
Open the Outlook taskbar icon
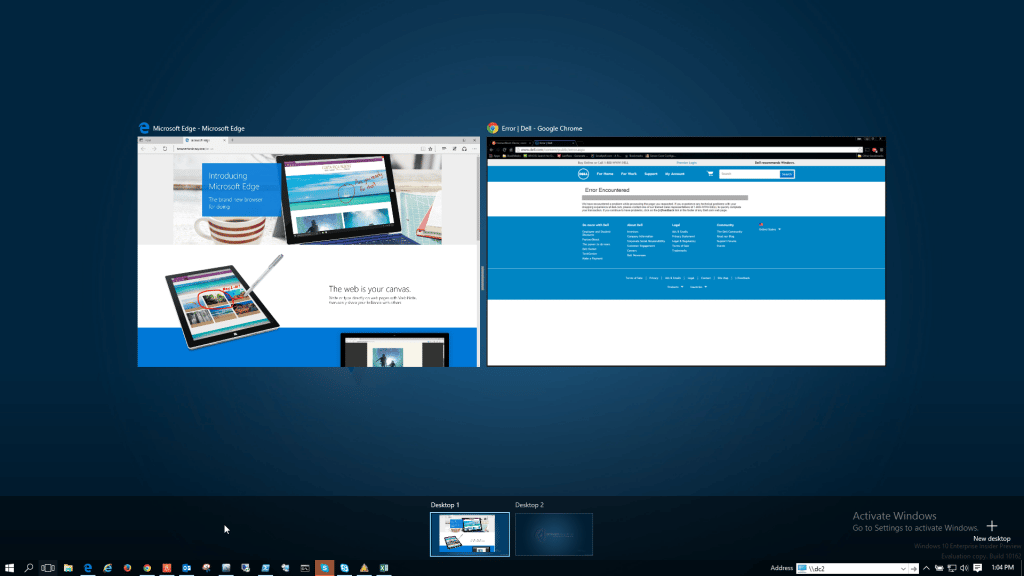(186, 568)
